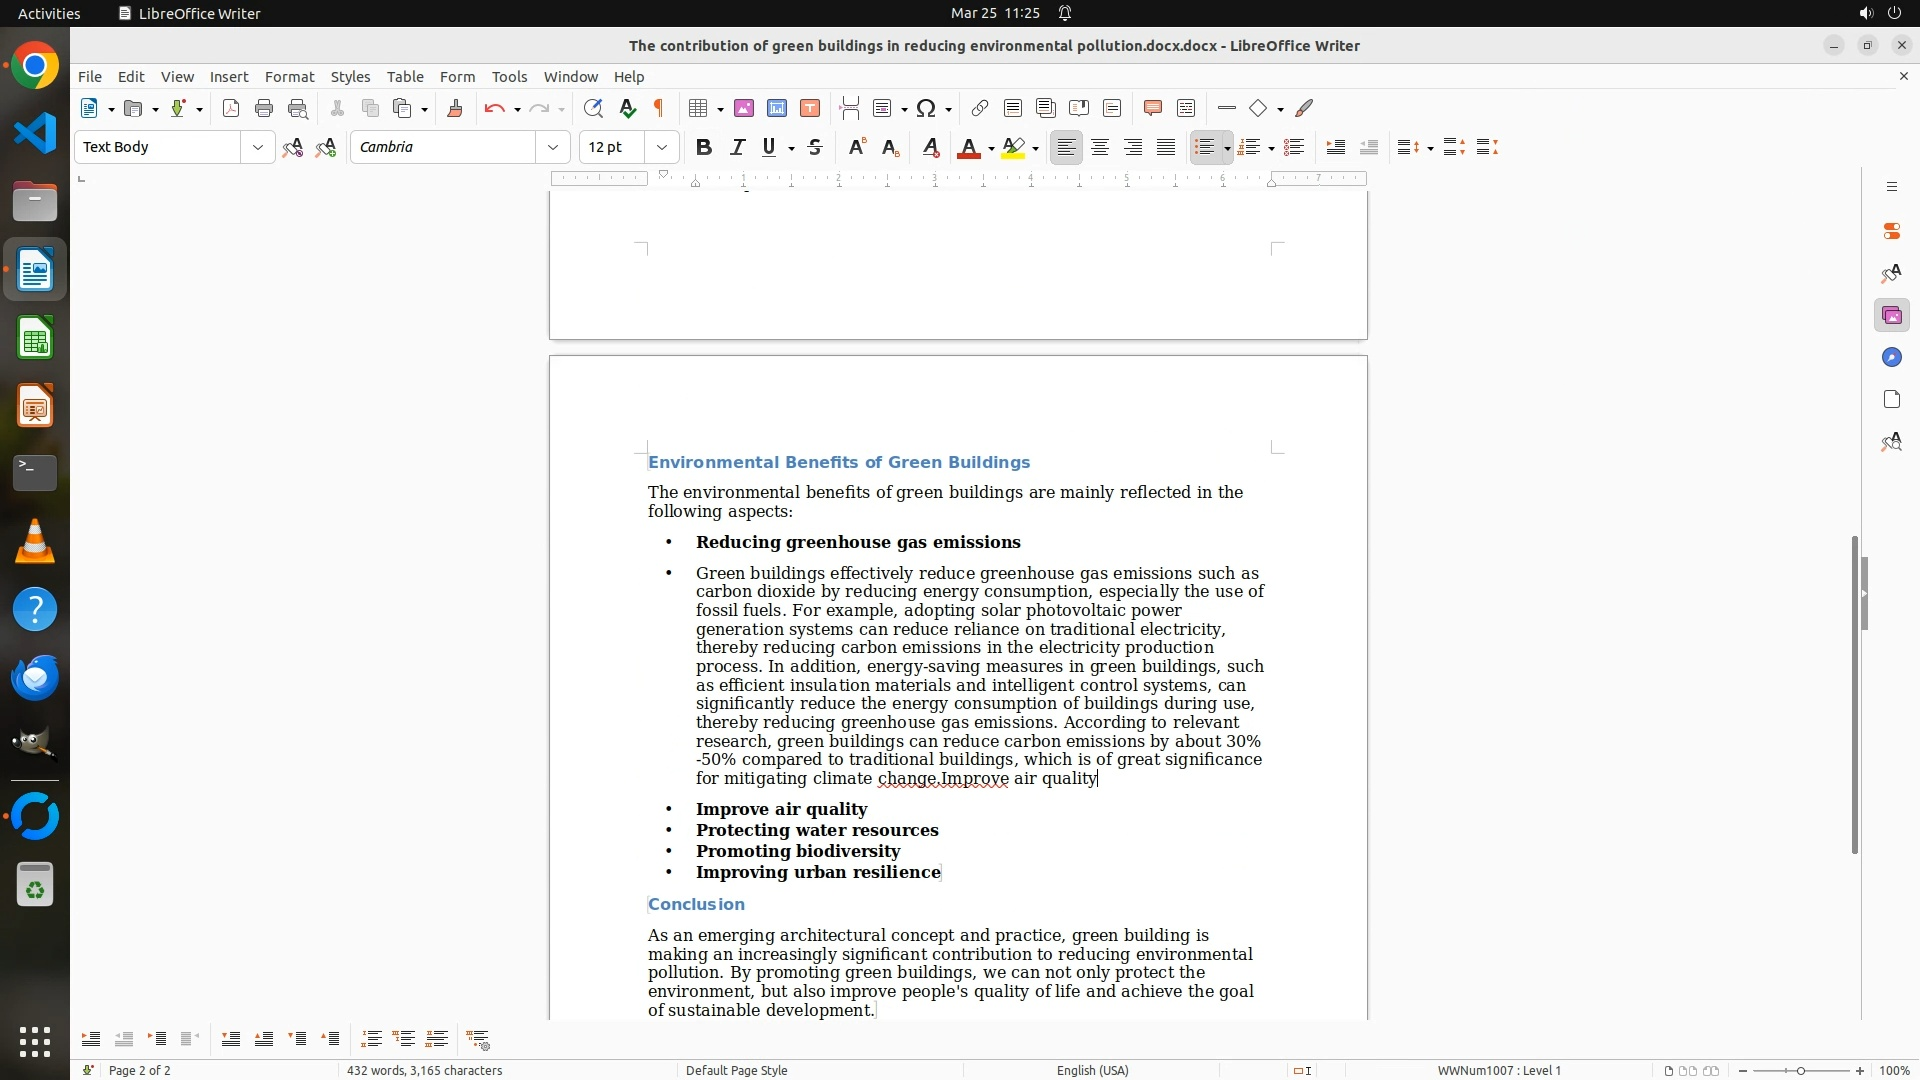
Task: Adjust the zoom slider in status bar
Action: pyautogui.click(x=1801, y=1070)
